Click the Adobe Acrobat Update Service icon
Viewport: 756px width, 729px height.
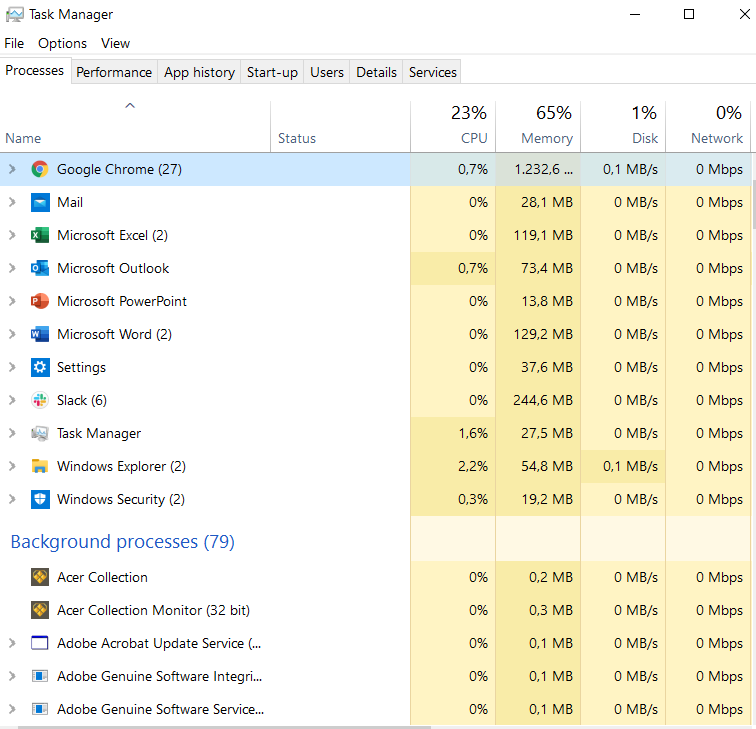click(40, 643)
